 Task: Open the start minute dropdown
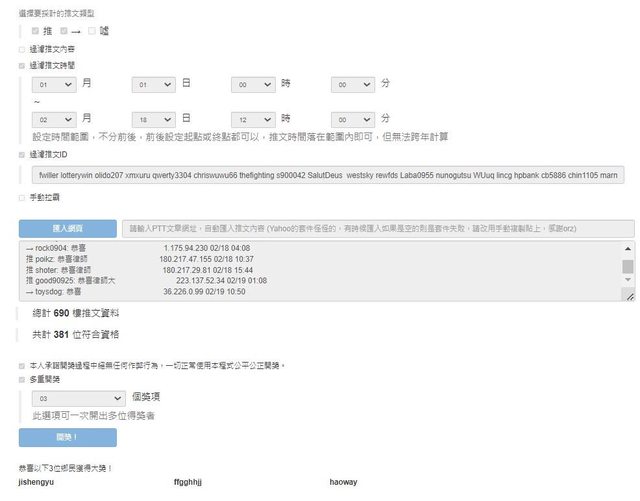(354, 85)
